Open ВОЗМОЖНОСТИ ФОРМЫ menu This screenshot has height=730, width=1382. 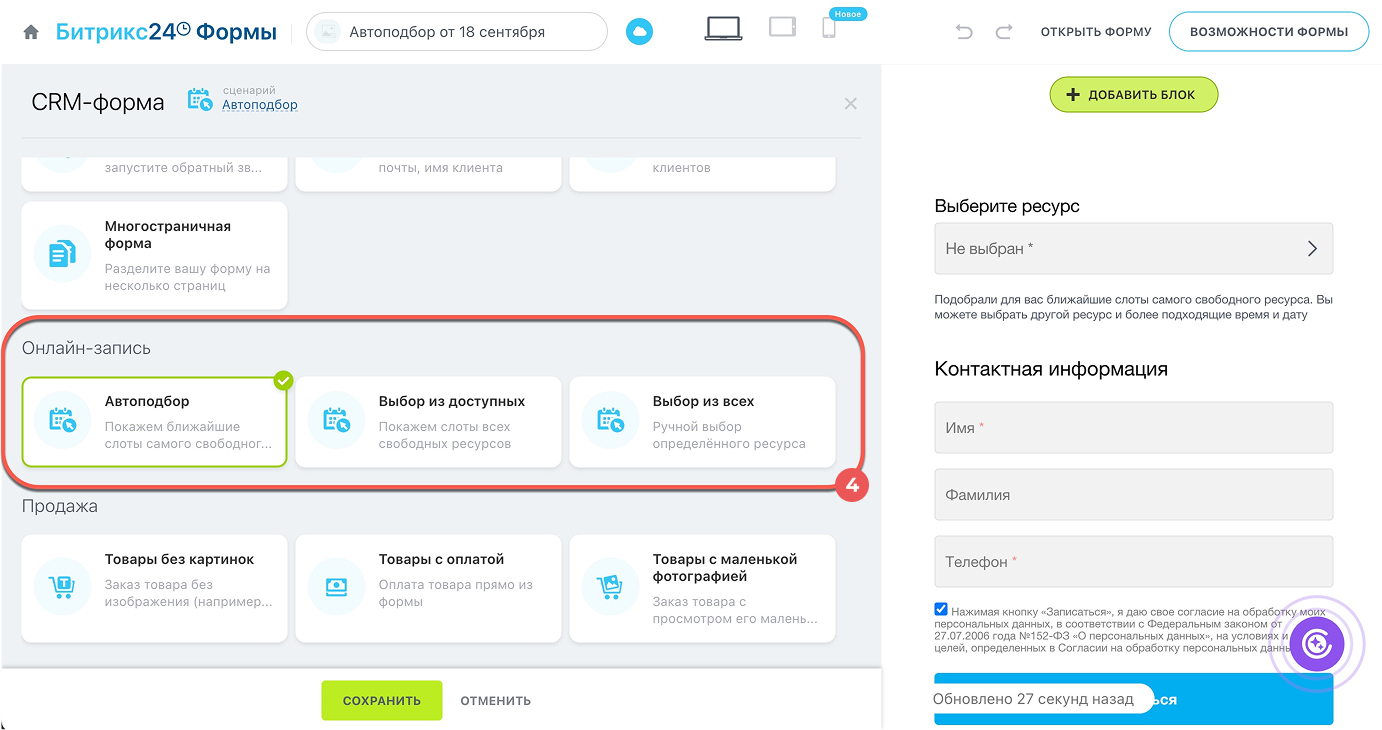[x=1268, y=32]
